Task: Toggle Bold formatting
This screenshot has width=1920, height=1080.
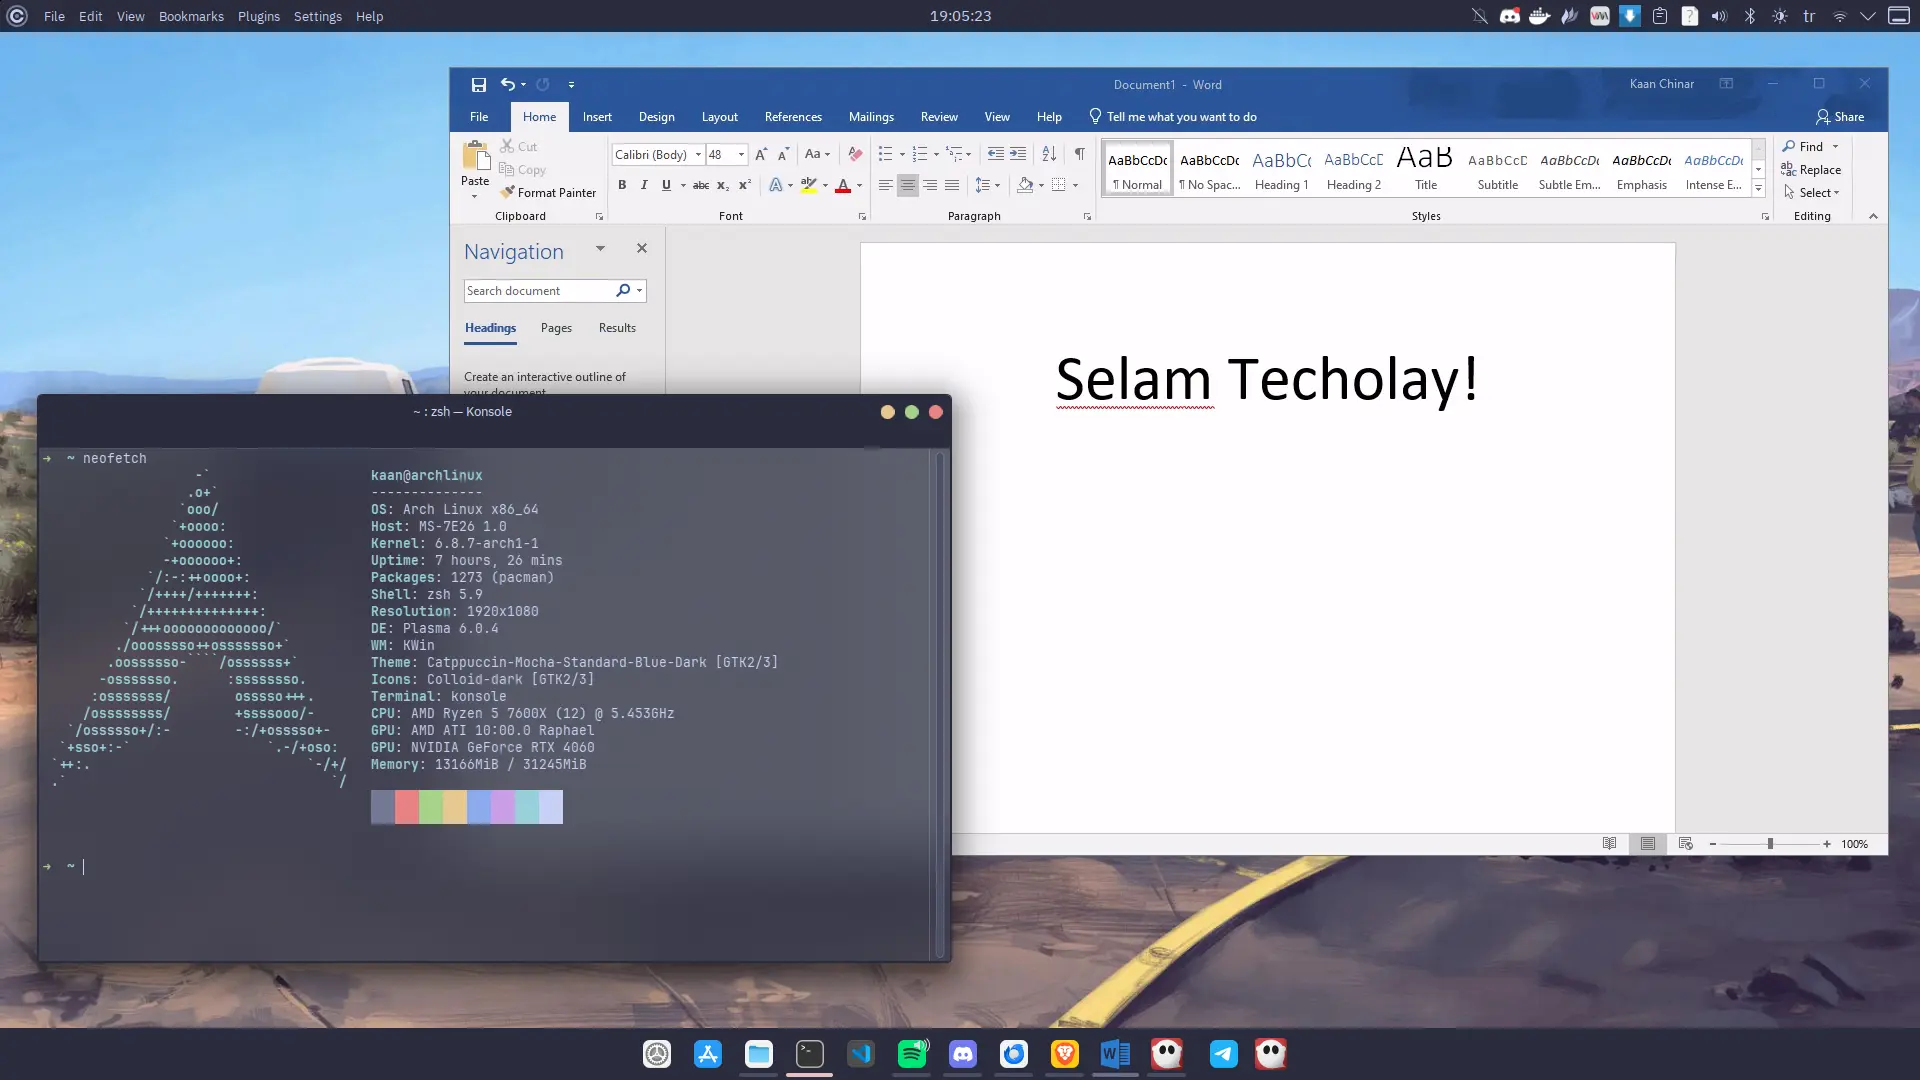Action: click(622, 185)
